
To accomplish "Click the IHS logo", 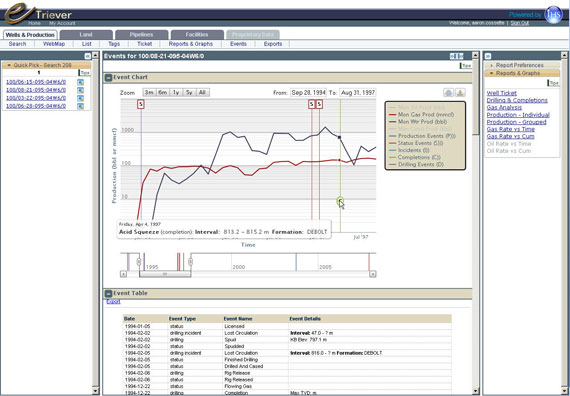I will point(554,15).
